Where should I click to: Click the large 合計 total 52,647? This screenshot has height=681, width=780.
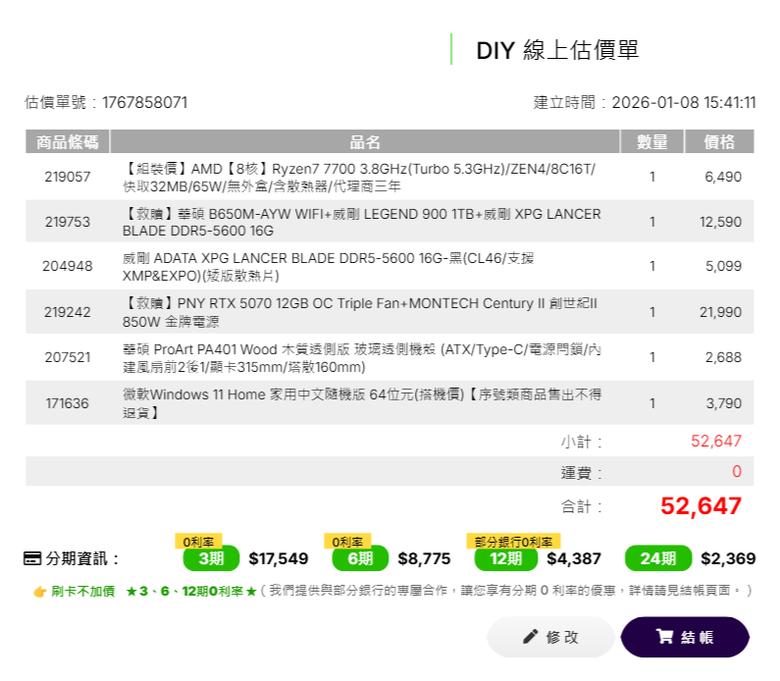point(701,506)
